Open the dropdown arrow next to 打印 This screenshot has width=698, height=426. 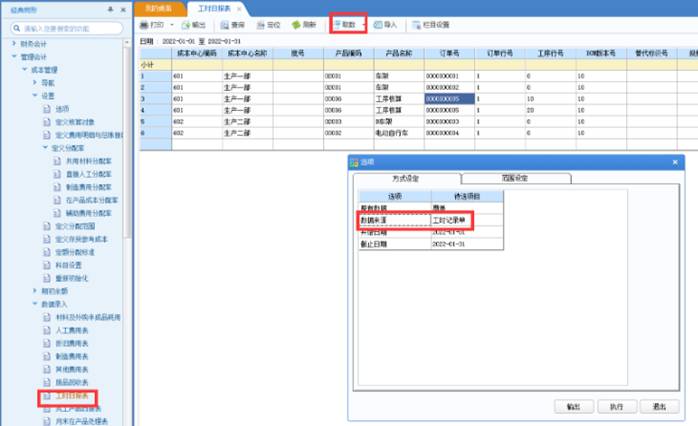(171, 23)
